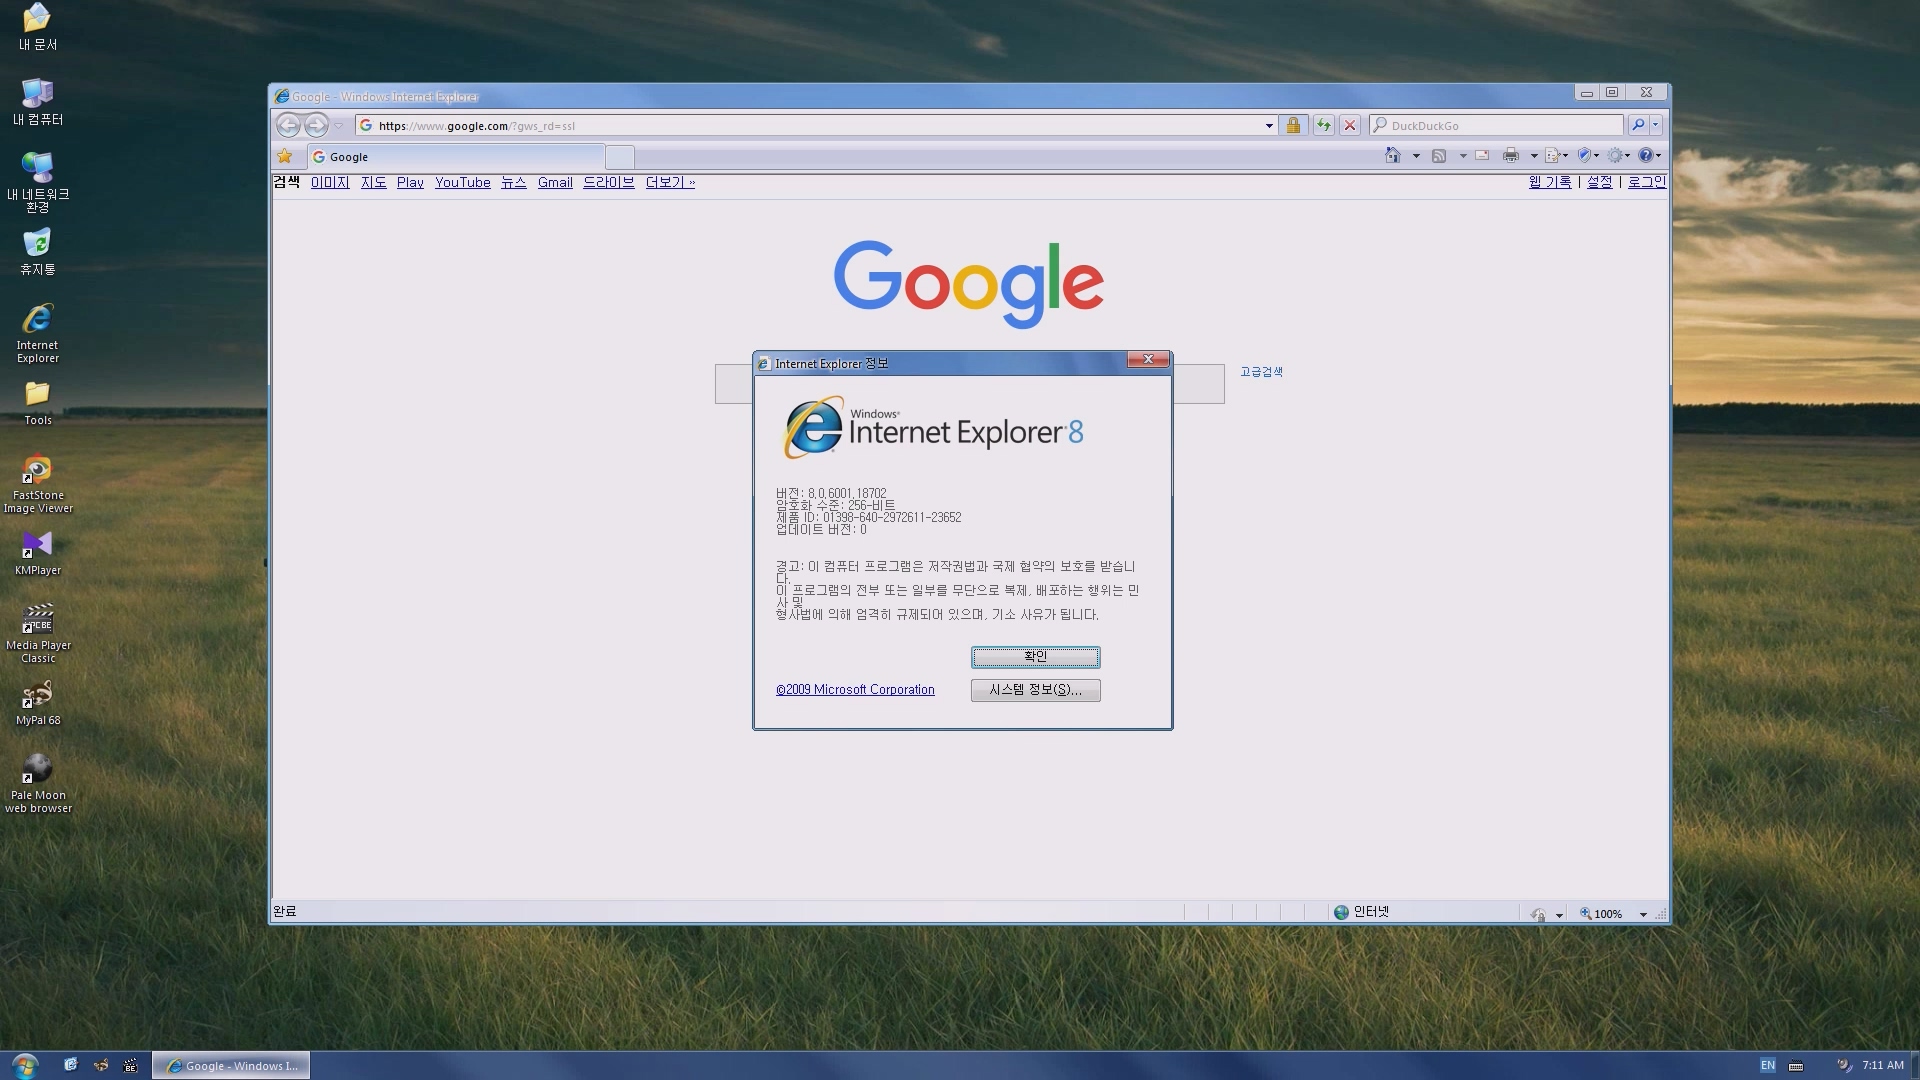Open the YouTube link in Google bar
This screenshot has width=1920, height=1080.
point(462,182)
